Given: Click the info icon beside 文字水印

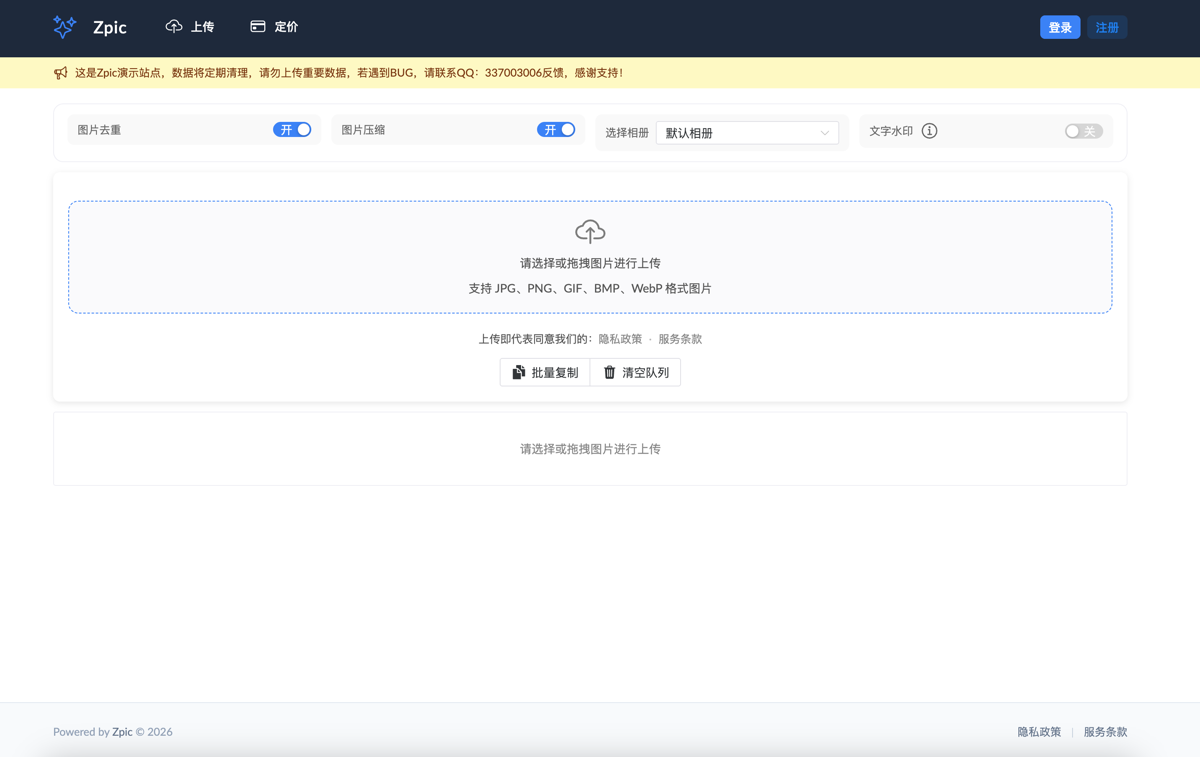Looking at the screenshot, I should (x=929, y=131).
